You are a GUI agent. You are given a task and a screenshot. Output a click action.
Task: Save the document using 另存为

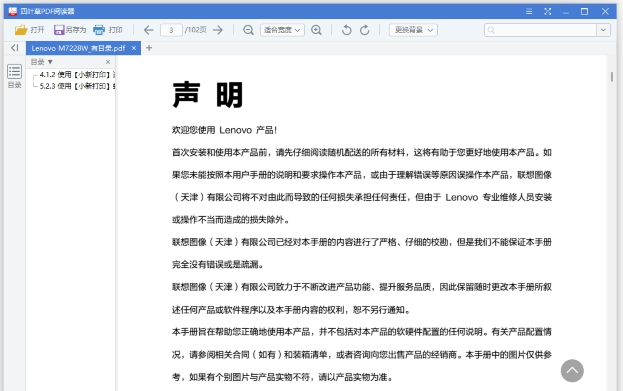(x=70, y=30)
